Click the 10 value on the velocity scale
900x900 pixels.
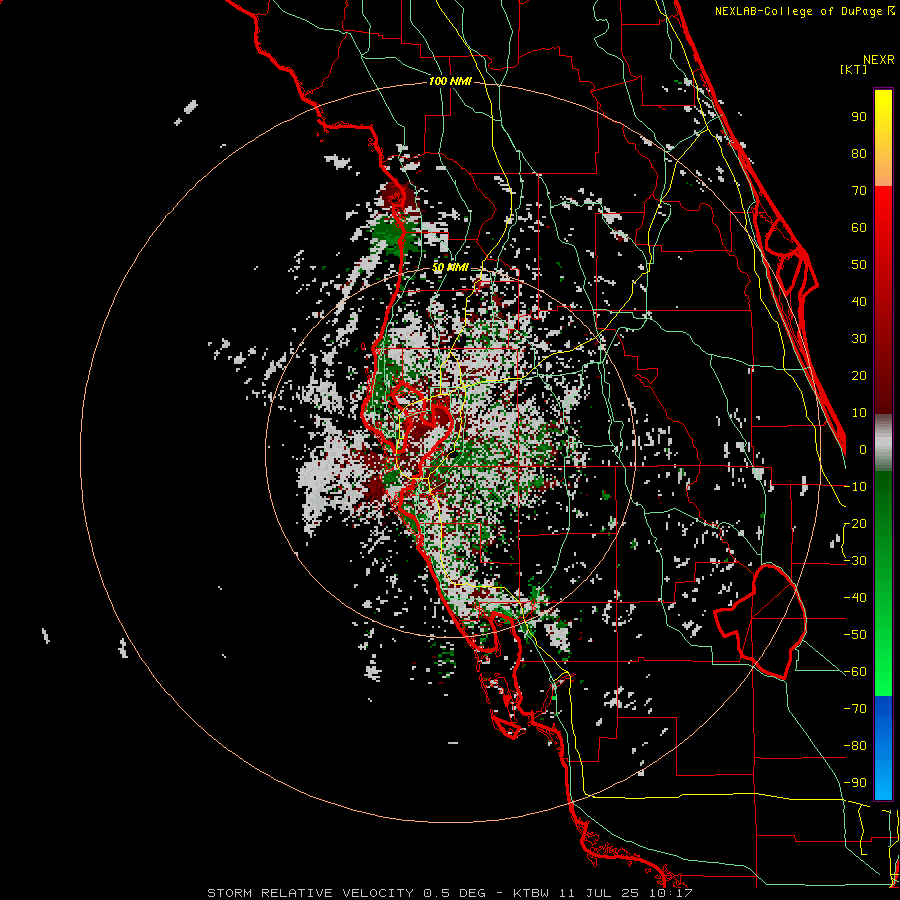tap(859, 413)
